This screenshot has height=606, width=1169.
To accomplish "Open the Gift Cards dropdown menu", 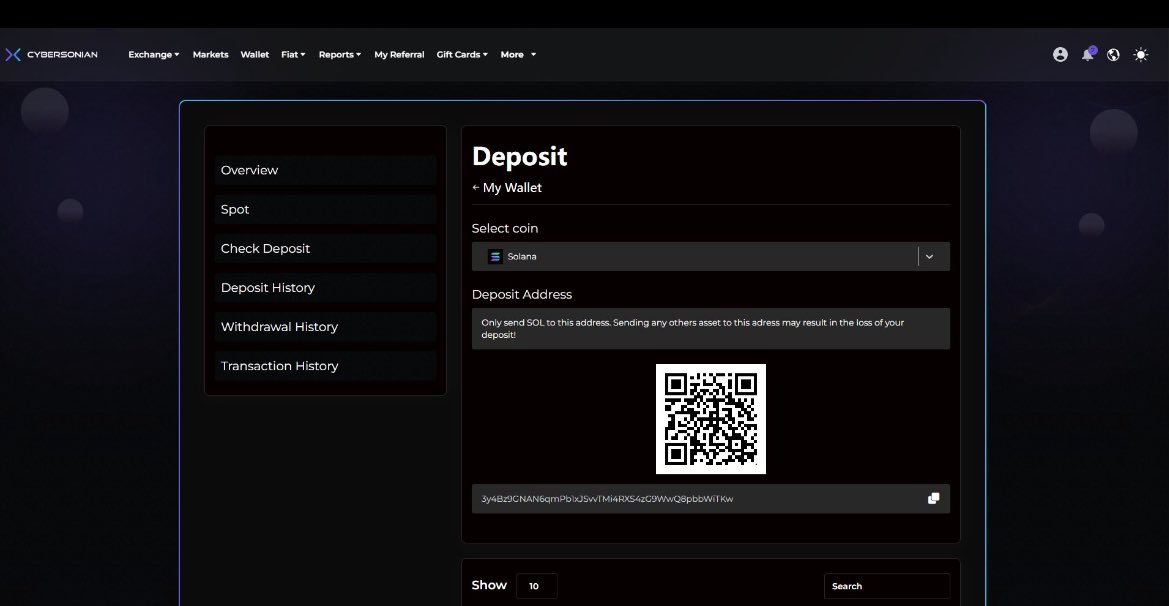I will (x=462, y=54).
